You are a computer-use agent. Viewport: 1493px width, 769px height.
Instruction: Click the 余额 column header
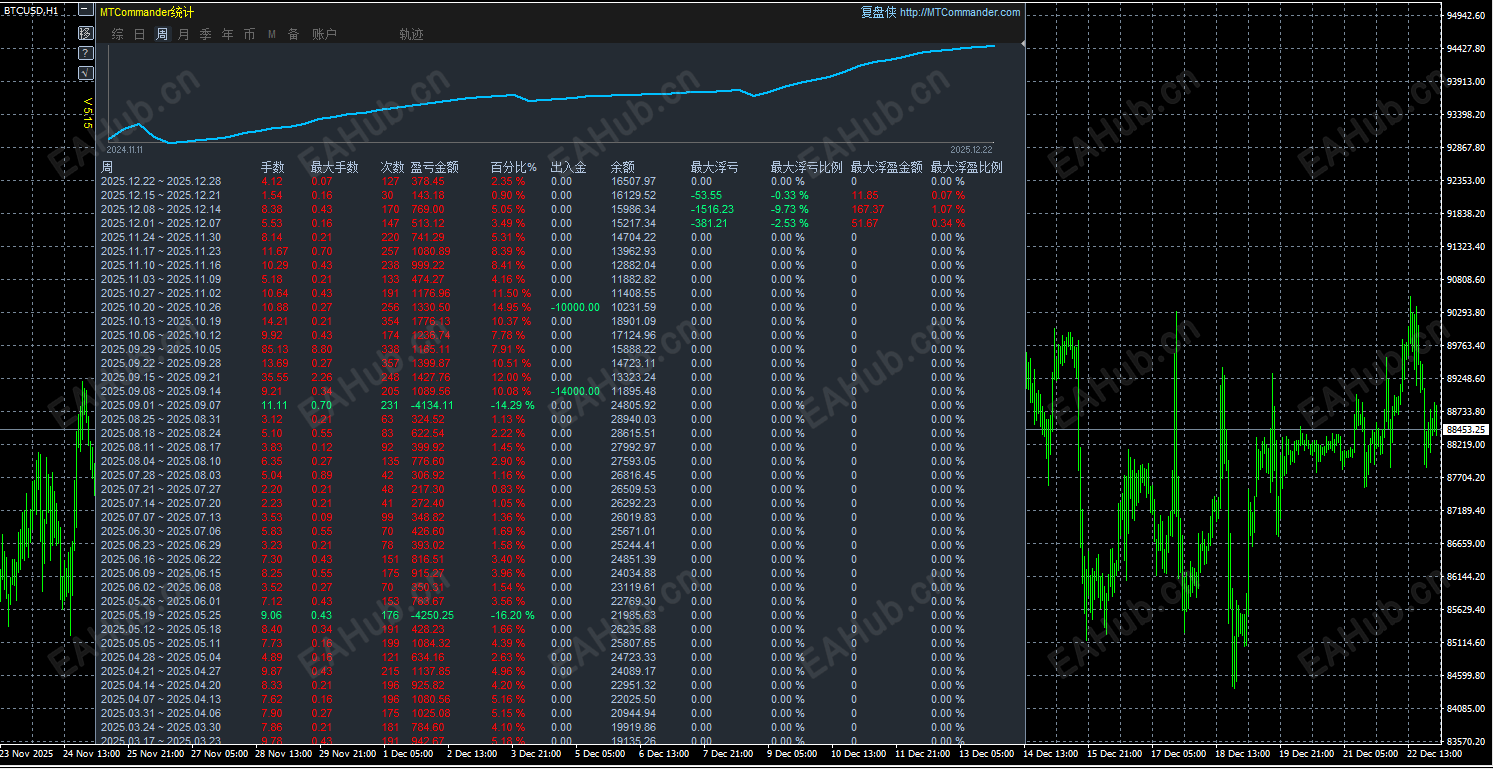tap(623, 168)
